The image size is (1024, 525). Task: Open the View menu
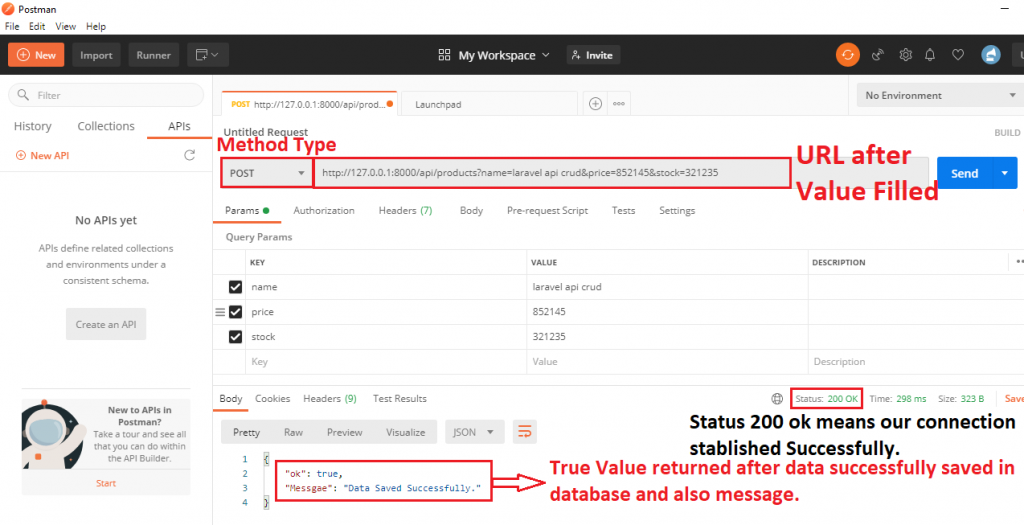[x=66, y=26]
